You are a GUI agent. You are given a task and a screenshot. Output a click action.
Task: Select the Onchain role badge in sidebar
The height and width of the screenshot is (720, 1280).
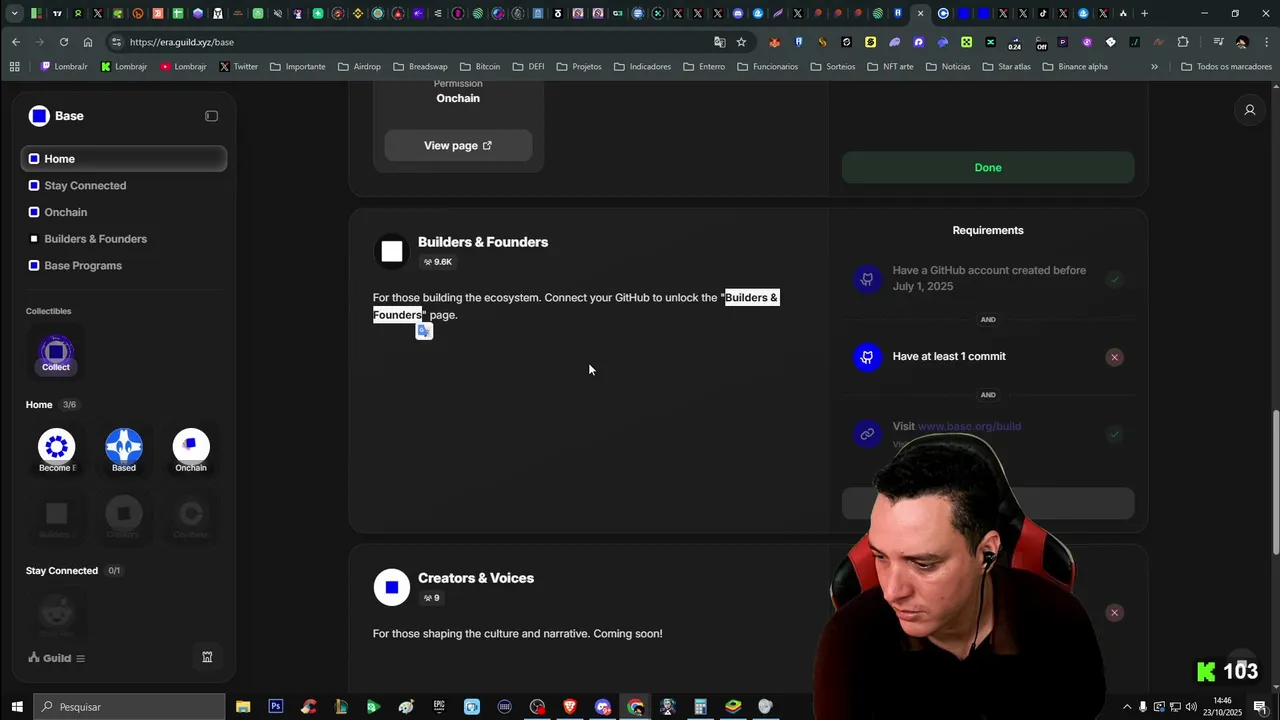click(x=191, y=450)
